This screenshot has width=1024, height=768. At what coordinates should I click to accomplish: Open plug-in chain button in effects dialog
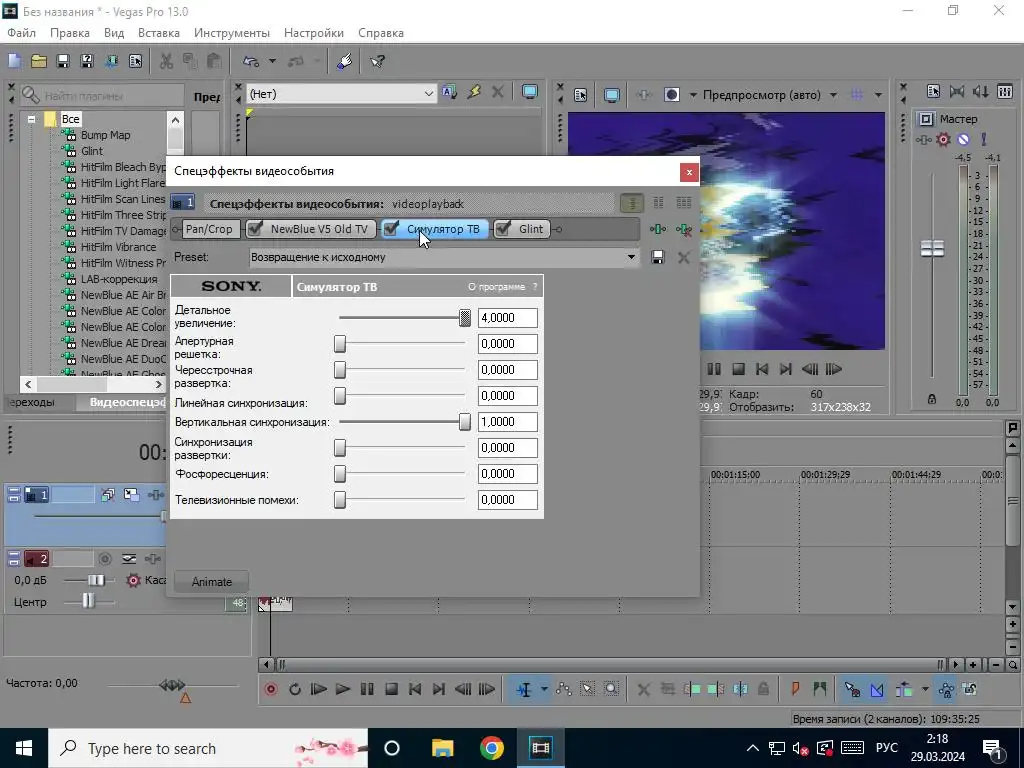point(658,229)
